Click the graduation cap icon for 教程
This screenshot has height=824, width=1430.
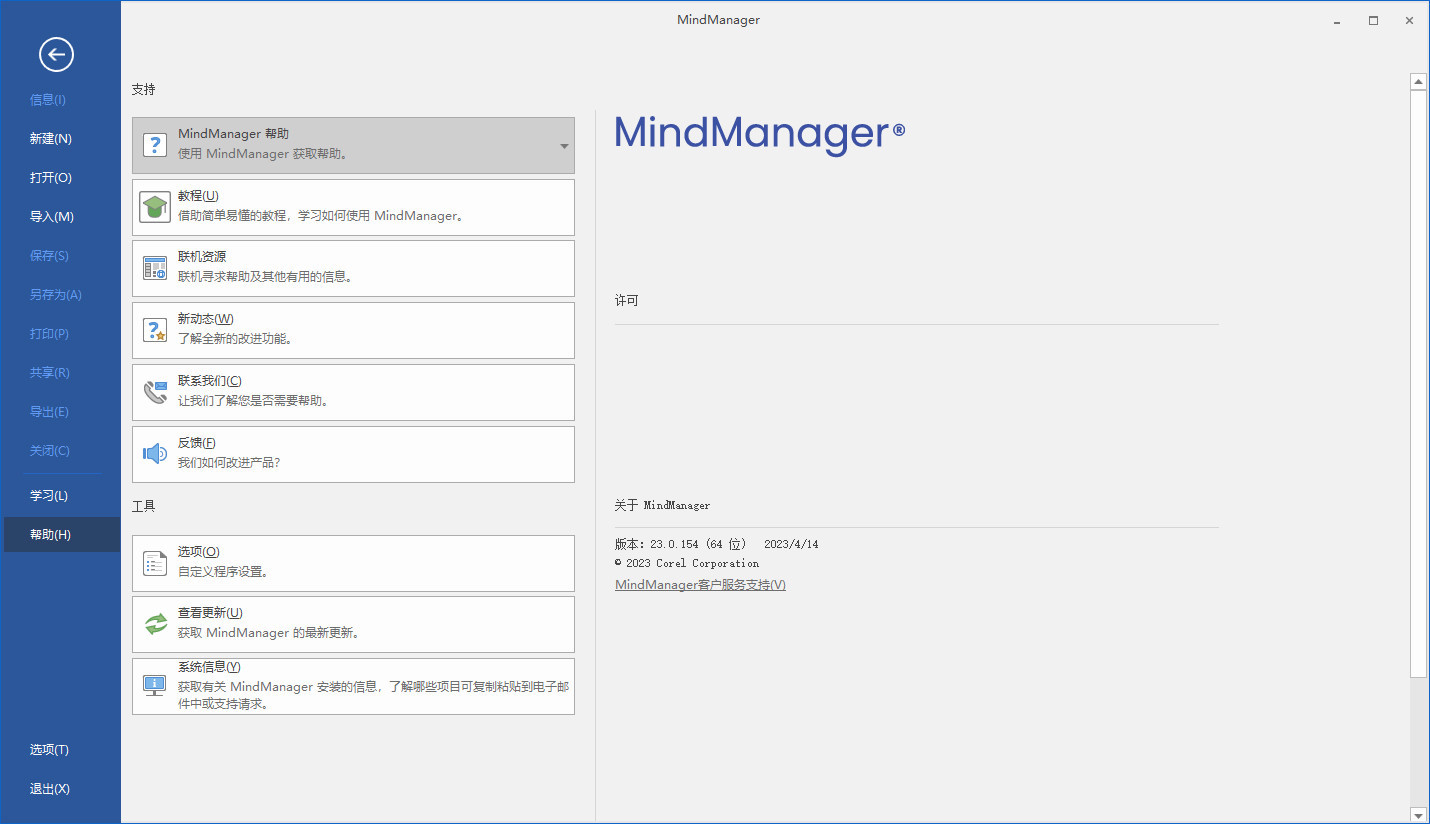pos(154,207)
